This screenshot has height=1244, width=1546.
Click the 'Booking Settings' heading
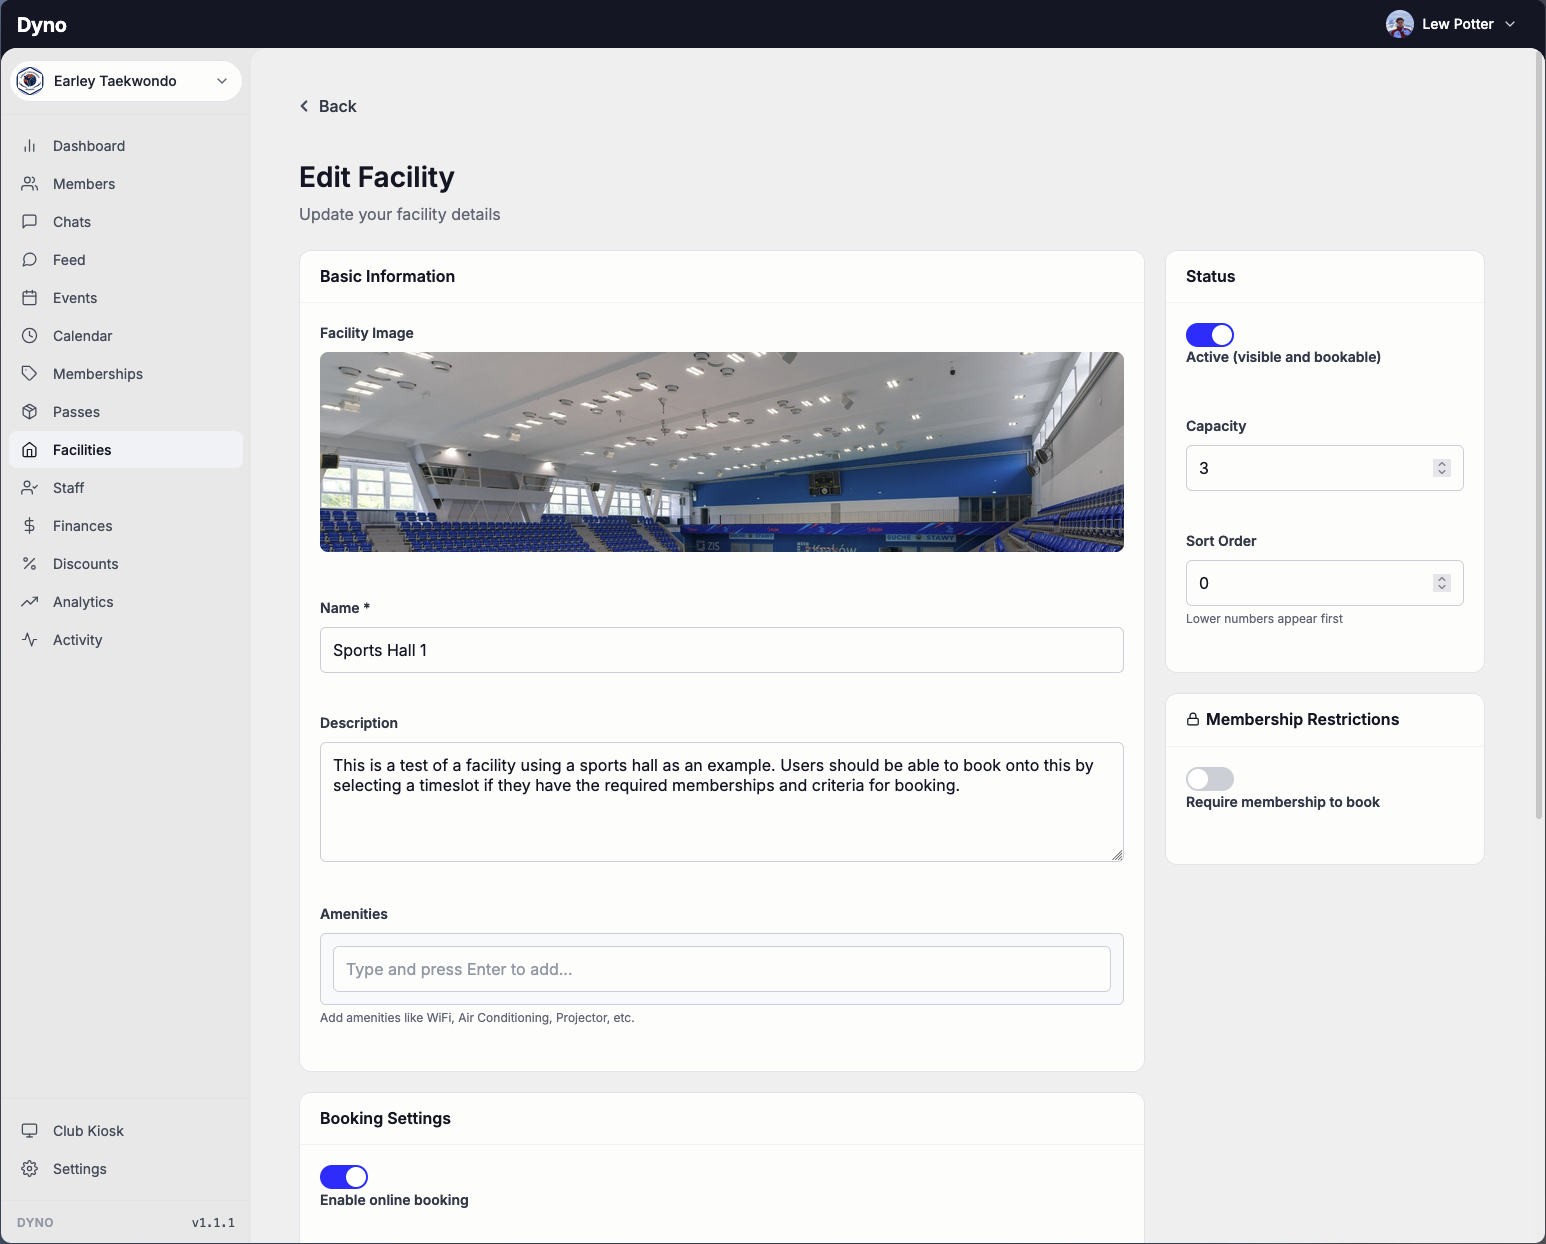tap(385, 1118)
